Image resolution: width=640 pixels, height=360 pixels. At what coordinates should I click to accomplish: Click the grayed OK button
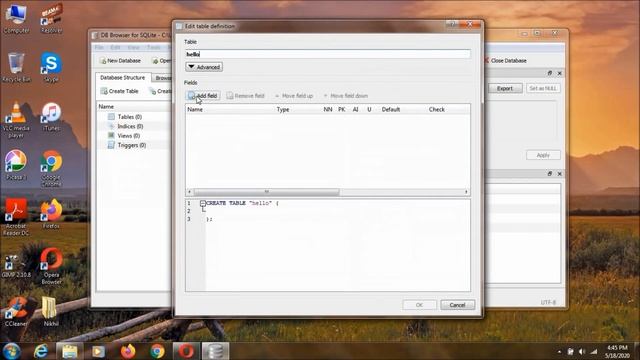(x=419, y=305)
